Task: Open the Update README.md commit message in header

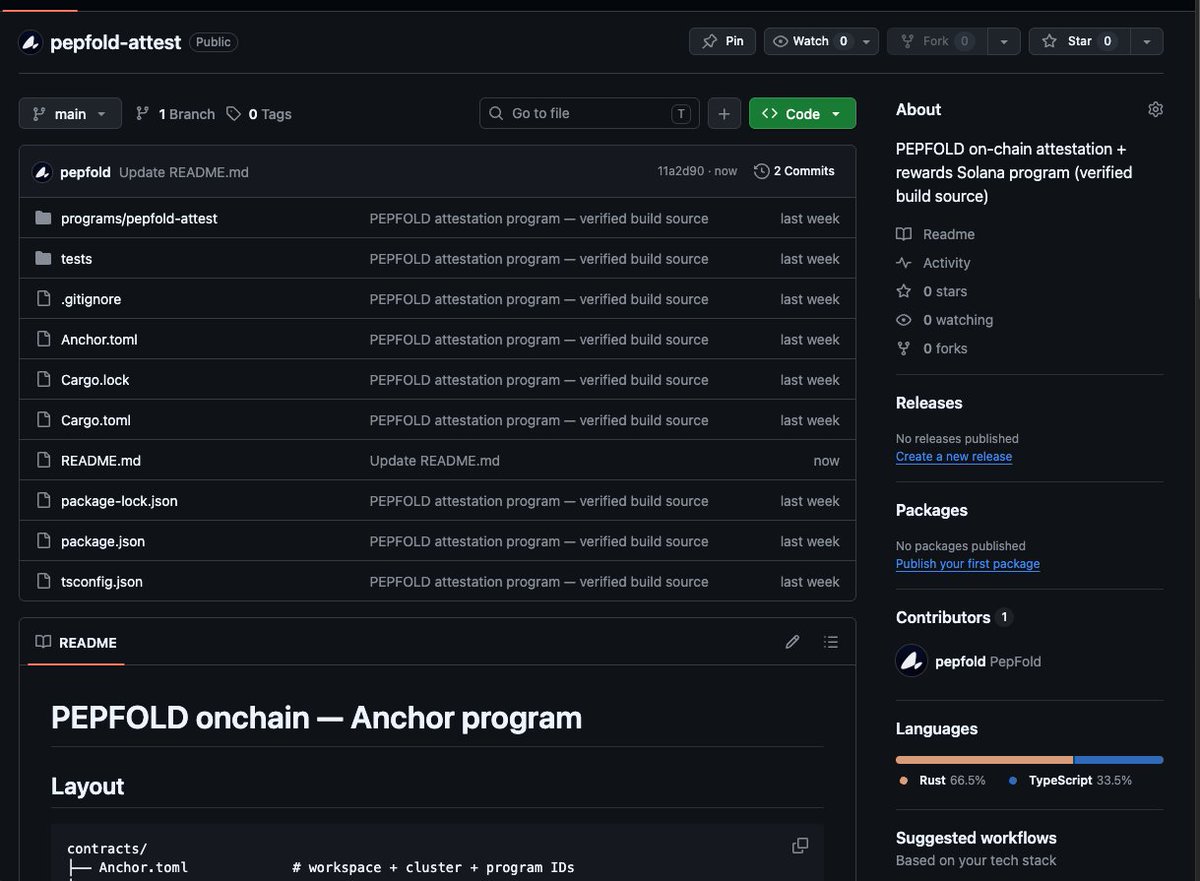Action: pyautogui.click(x=184, y=172)
